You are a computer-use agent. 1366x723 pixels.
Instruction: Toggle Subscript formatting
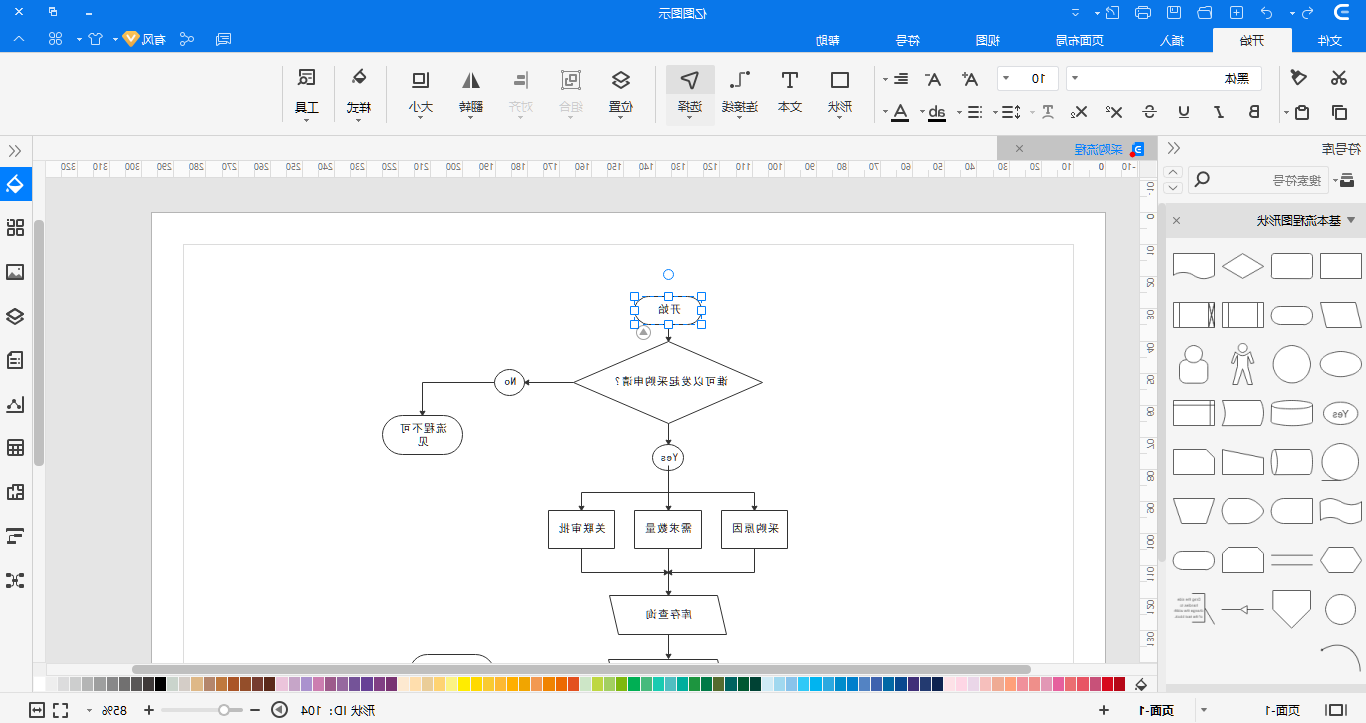[1081, 112]
